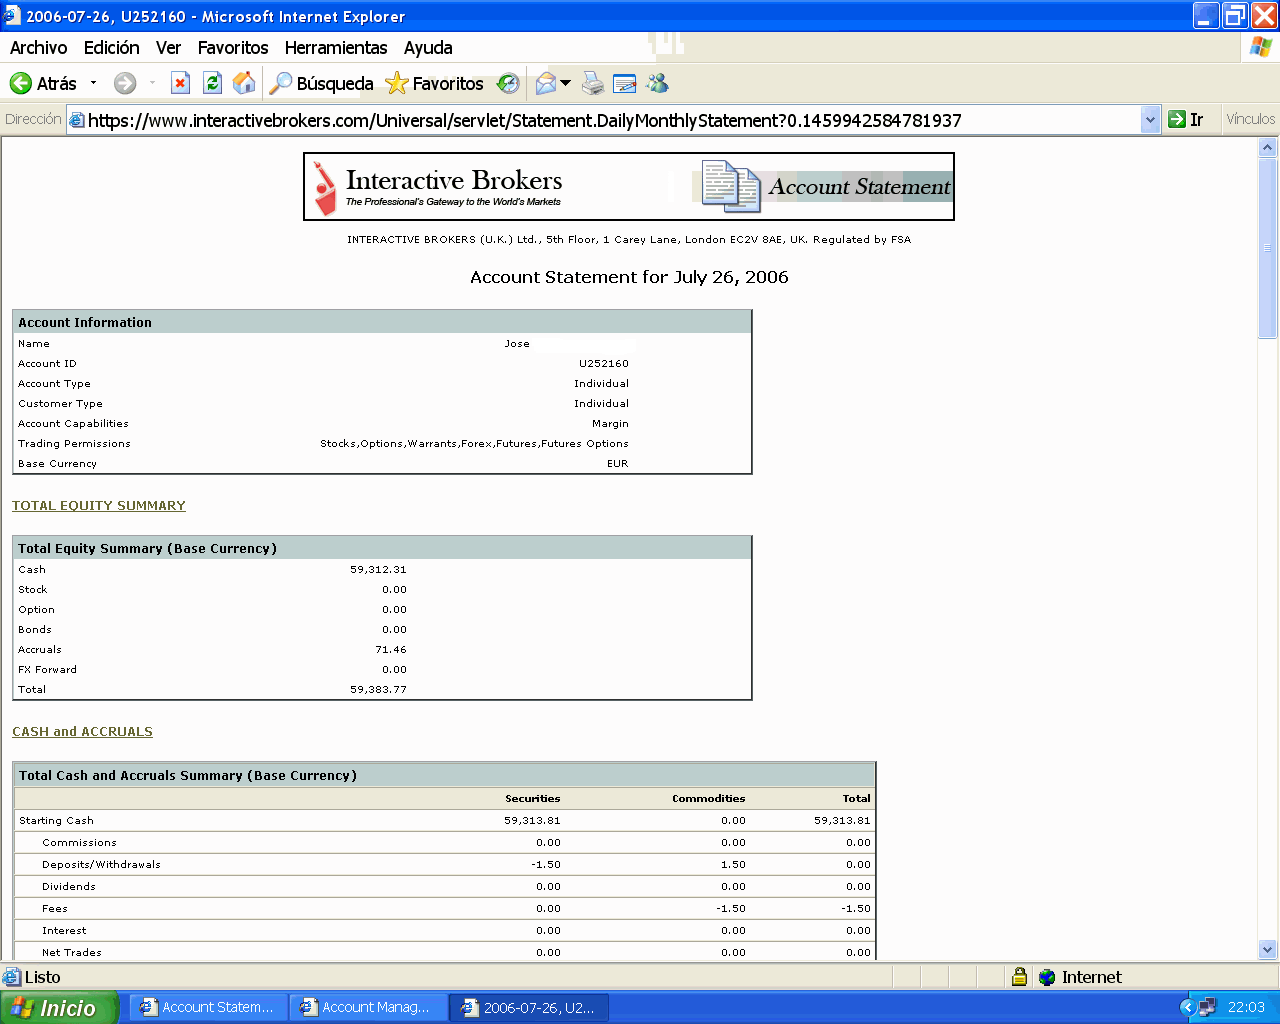This screenshot has height=1024, width=1280.
Task: Click the Stop loading icon in toolbar
Action: point(180,83)
